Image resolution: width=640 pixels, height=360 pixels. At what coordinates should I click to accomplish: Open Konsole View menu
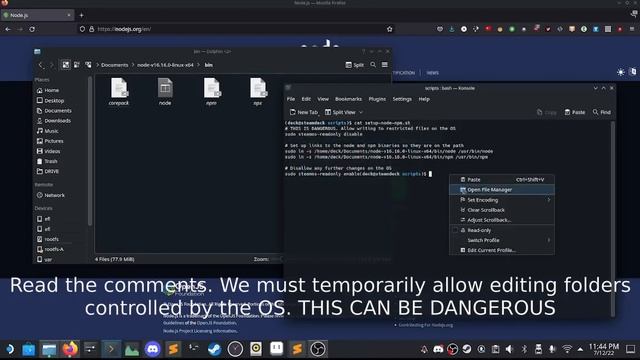[323, 99]
